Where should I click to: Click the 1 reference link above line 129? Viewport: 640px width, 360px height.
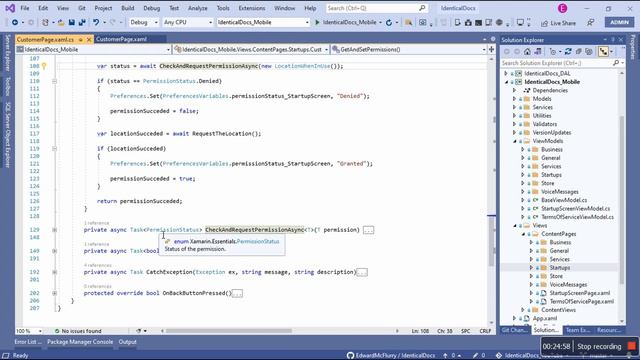coord(96,223)
